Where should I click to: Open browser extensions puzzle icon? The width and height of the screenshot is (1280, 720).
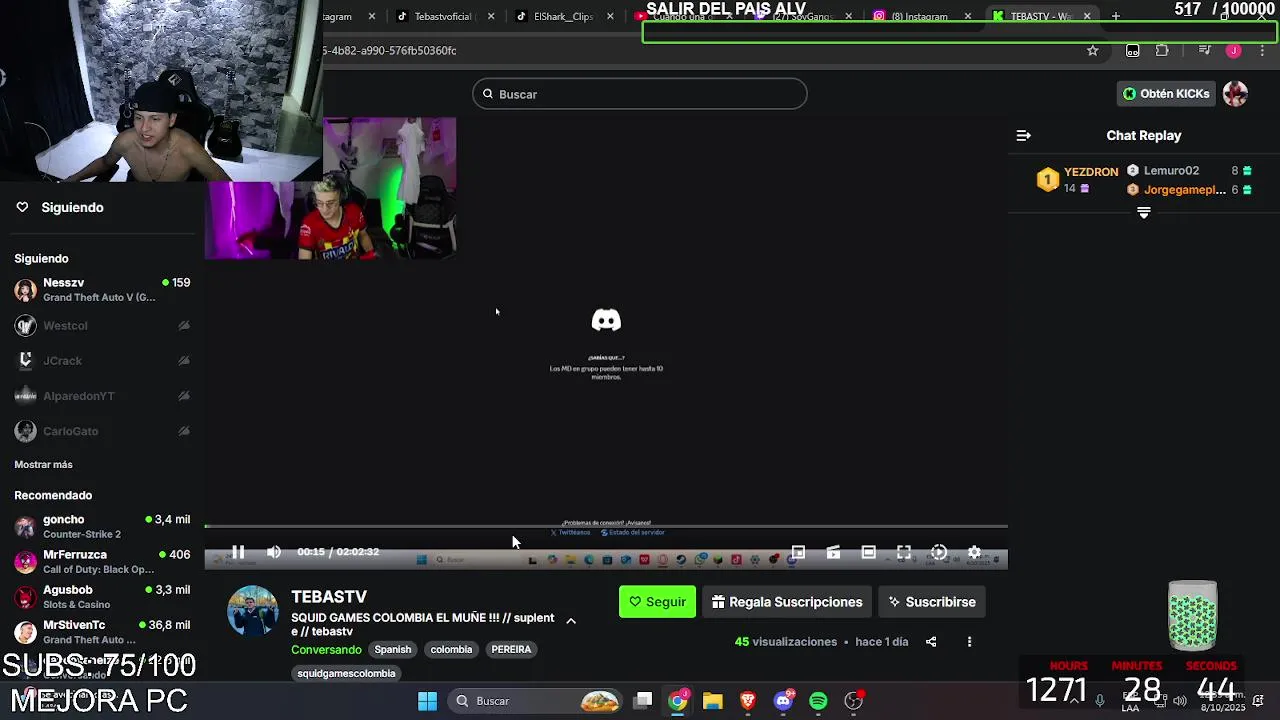pos(1162,51)
